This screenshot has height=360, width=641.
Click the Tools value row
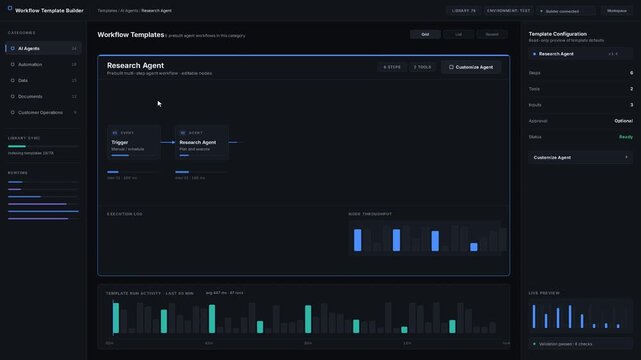(580, 89)
